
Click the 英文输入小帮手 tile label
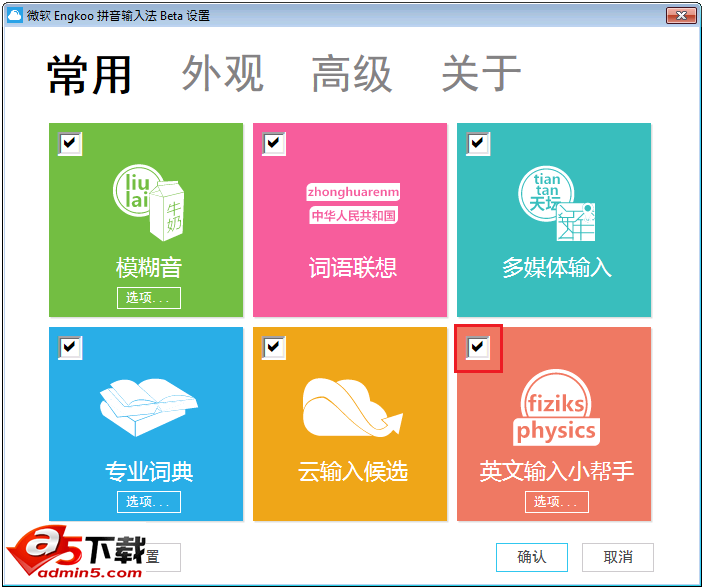[557, 471]
